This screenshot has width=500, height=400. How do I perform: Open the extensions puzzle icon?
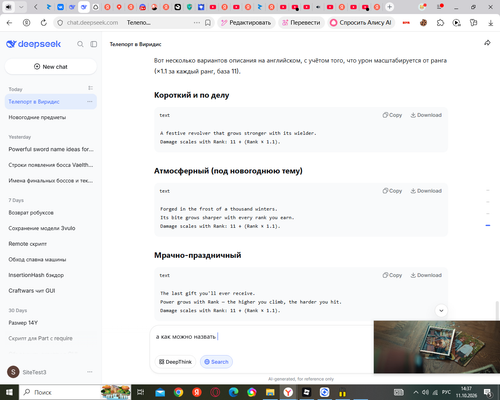point(440,23)
